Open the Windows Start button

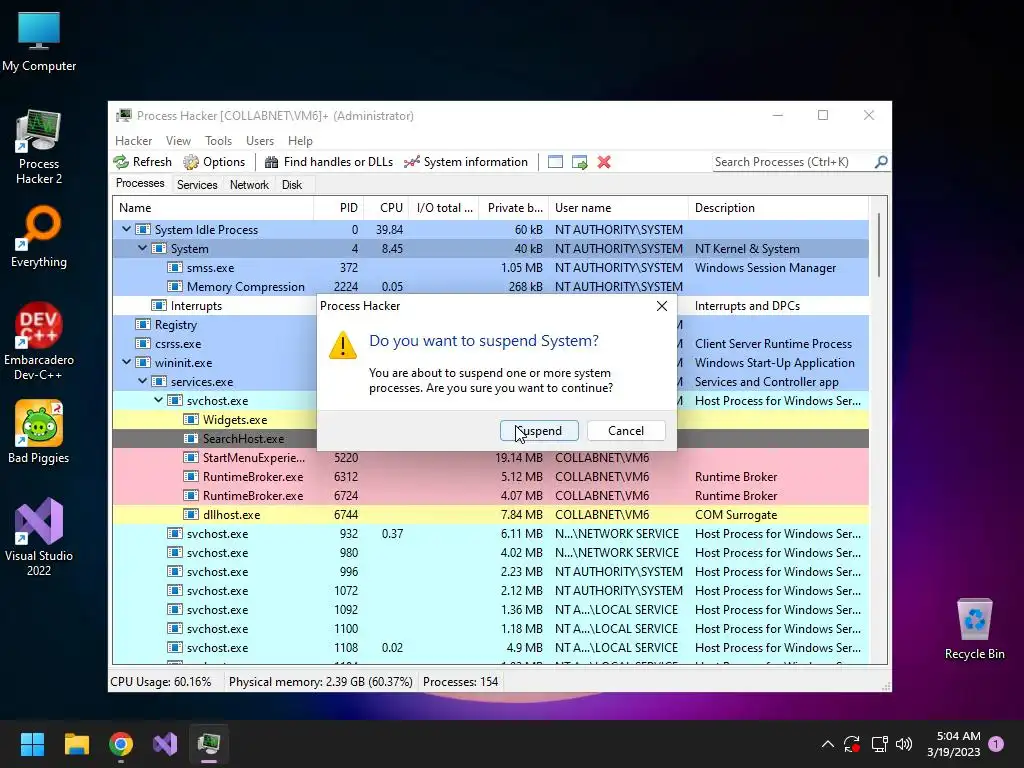(32, 744)
